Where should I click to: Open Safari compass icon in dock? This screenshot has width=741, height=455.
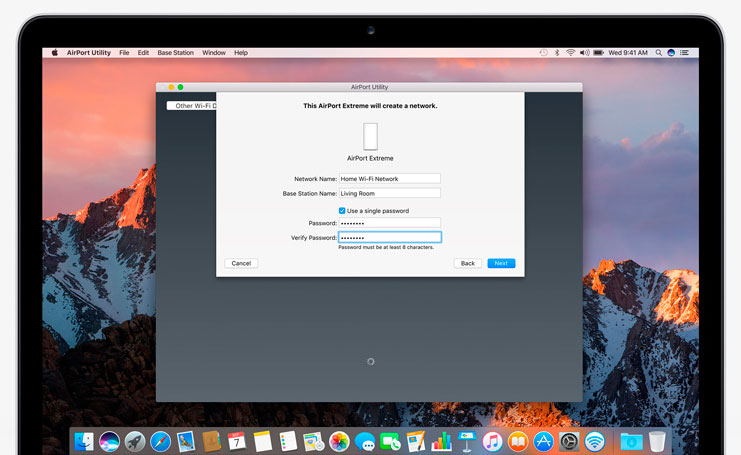(161, 442)
